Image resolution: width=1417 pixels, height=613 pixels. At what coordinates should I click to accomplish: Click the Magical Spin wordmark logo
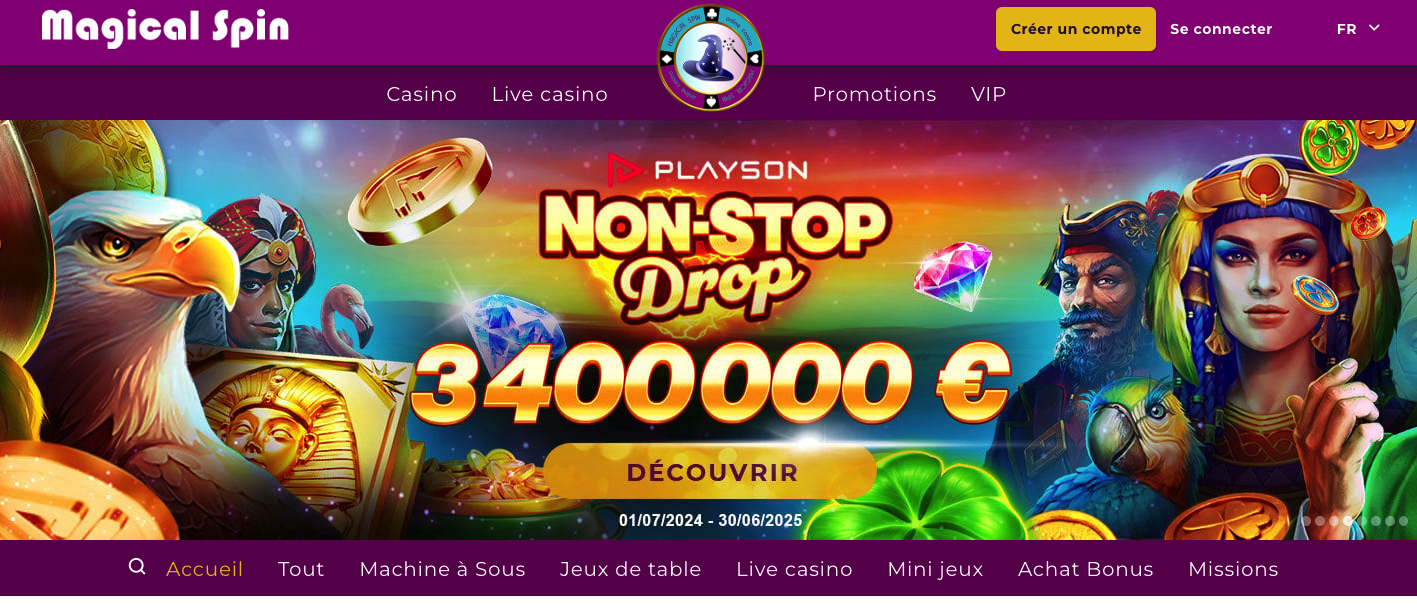165,28
